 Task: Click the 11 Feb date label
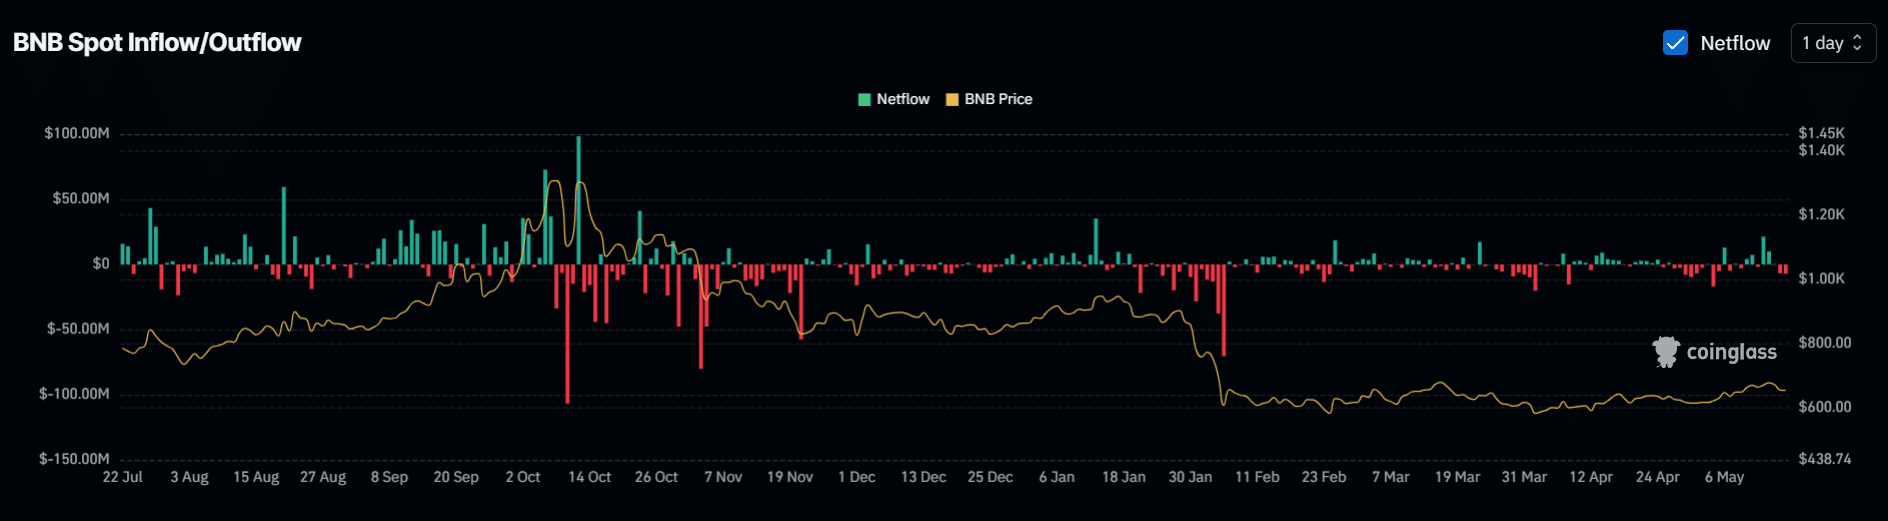(1257, 477)
